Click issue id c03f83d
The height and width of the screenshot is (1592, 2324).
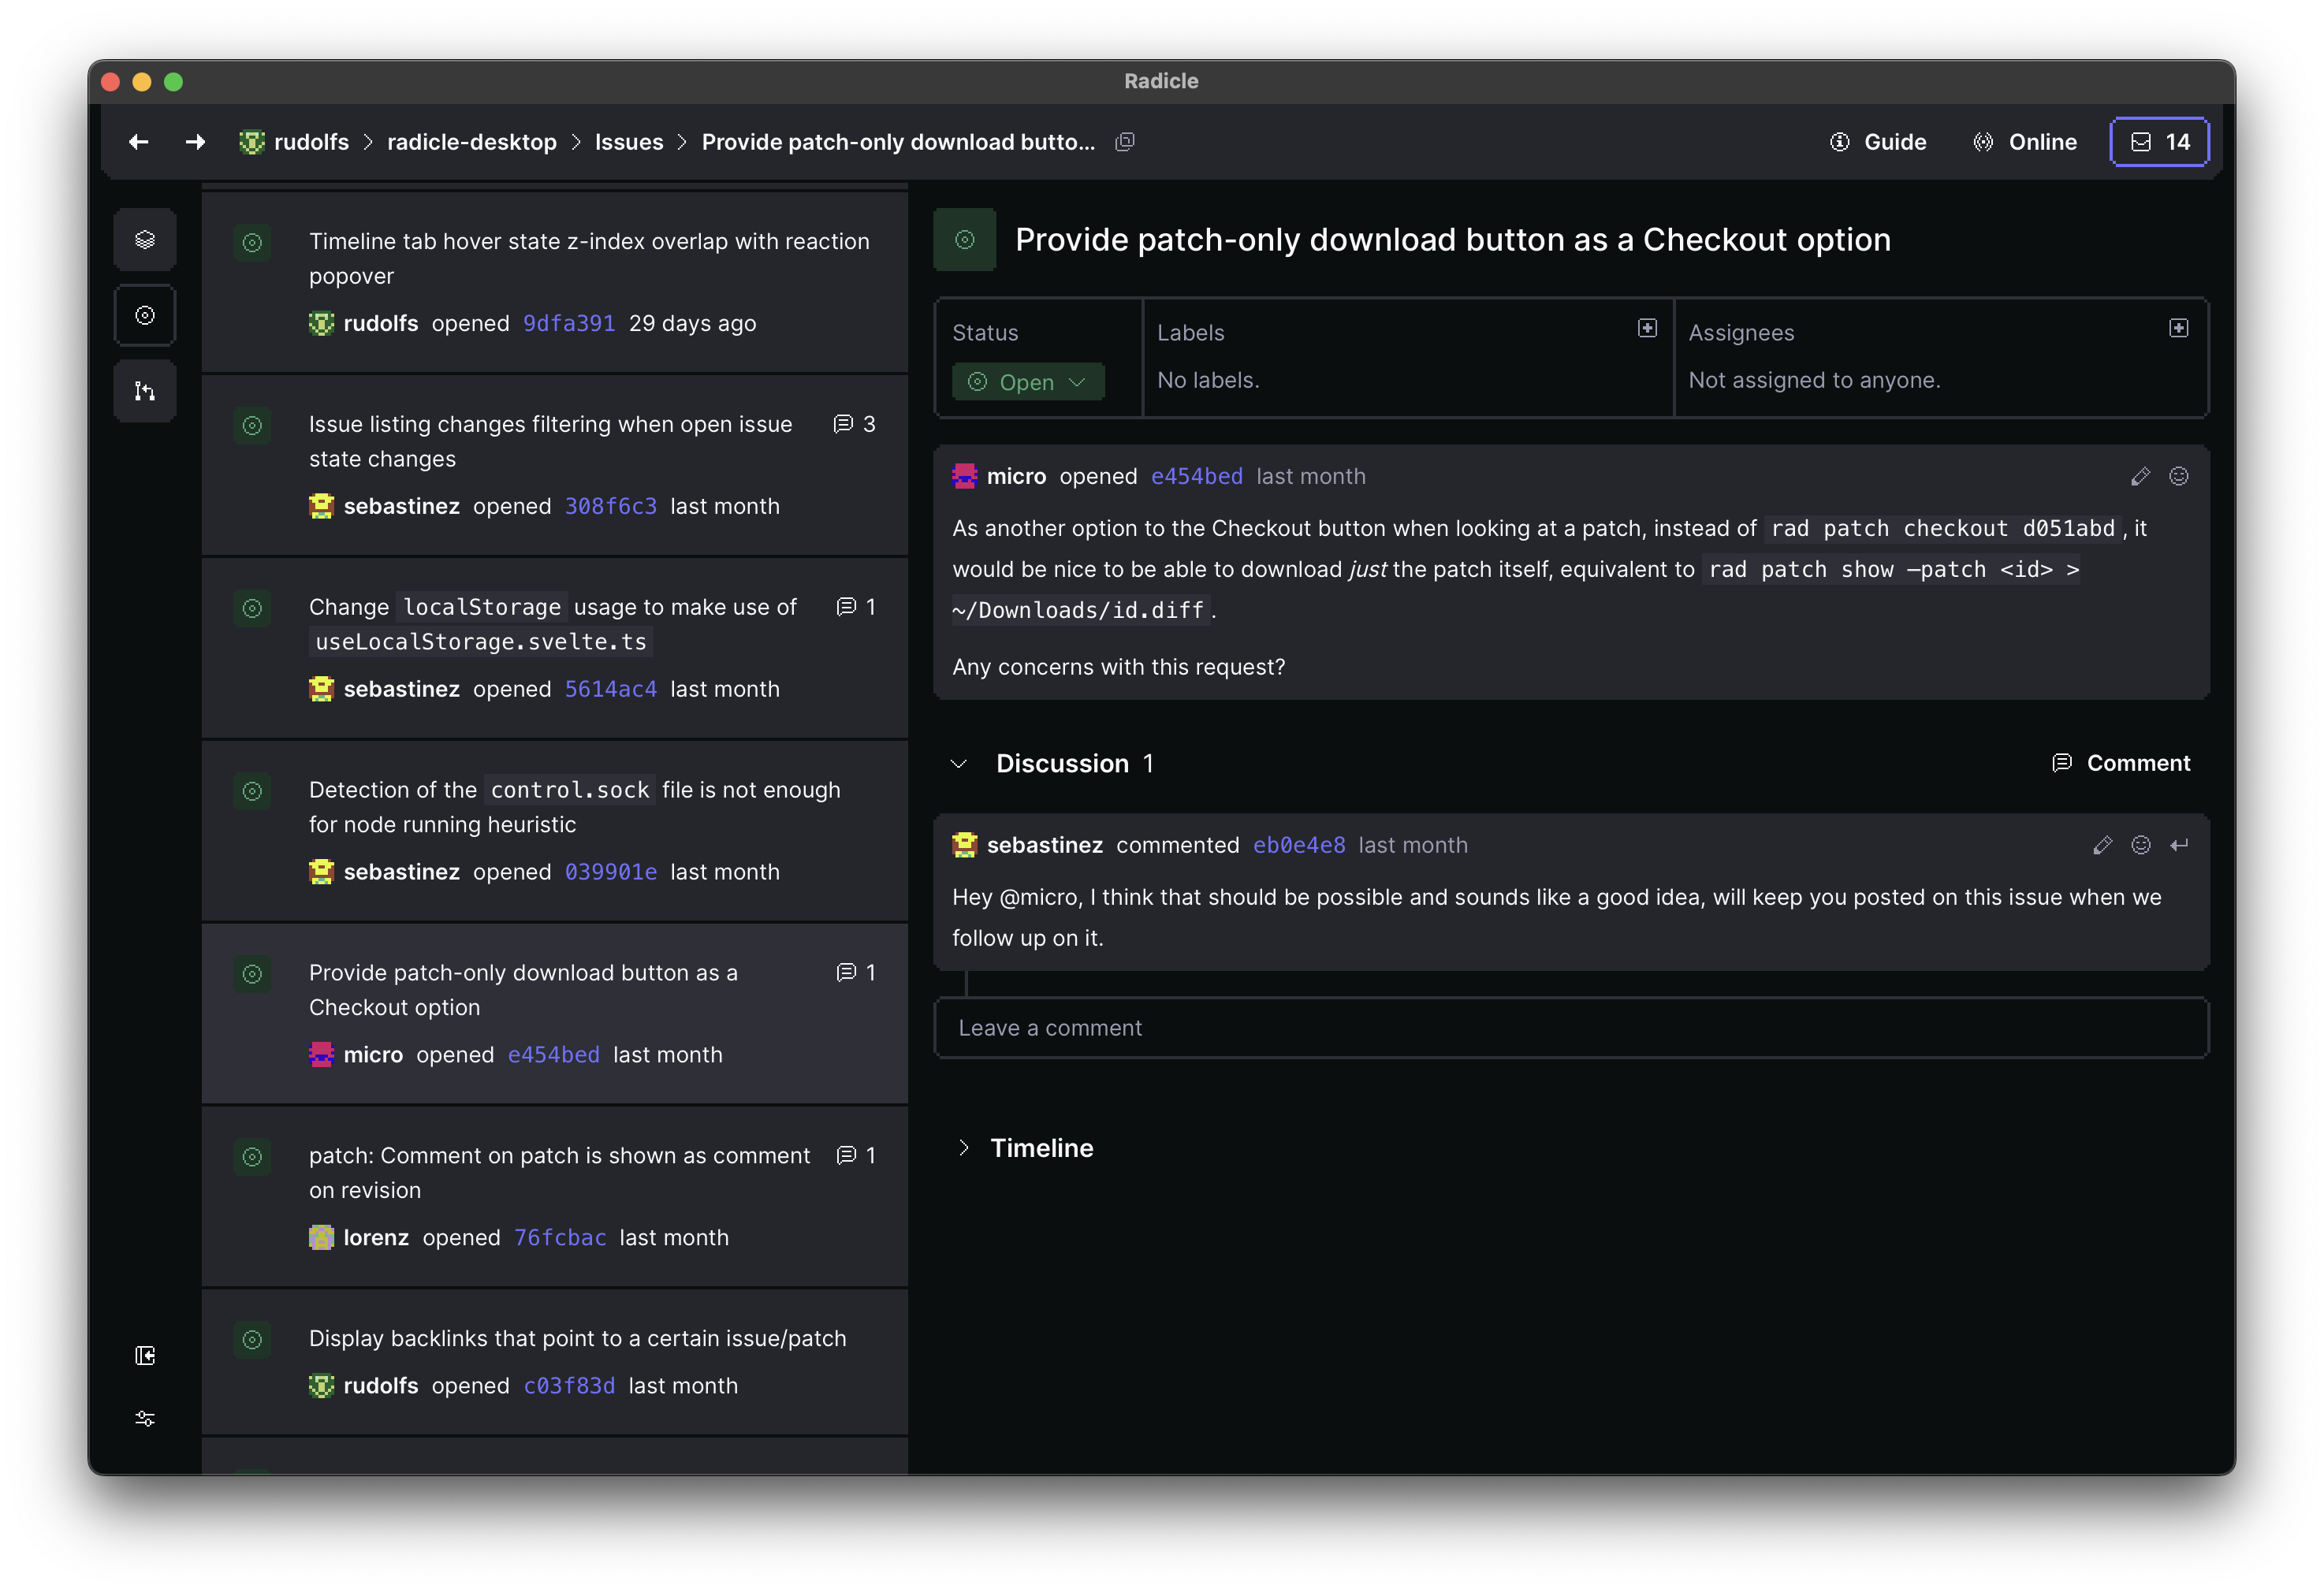pos(569,1386)
